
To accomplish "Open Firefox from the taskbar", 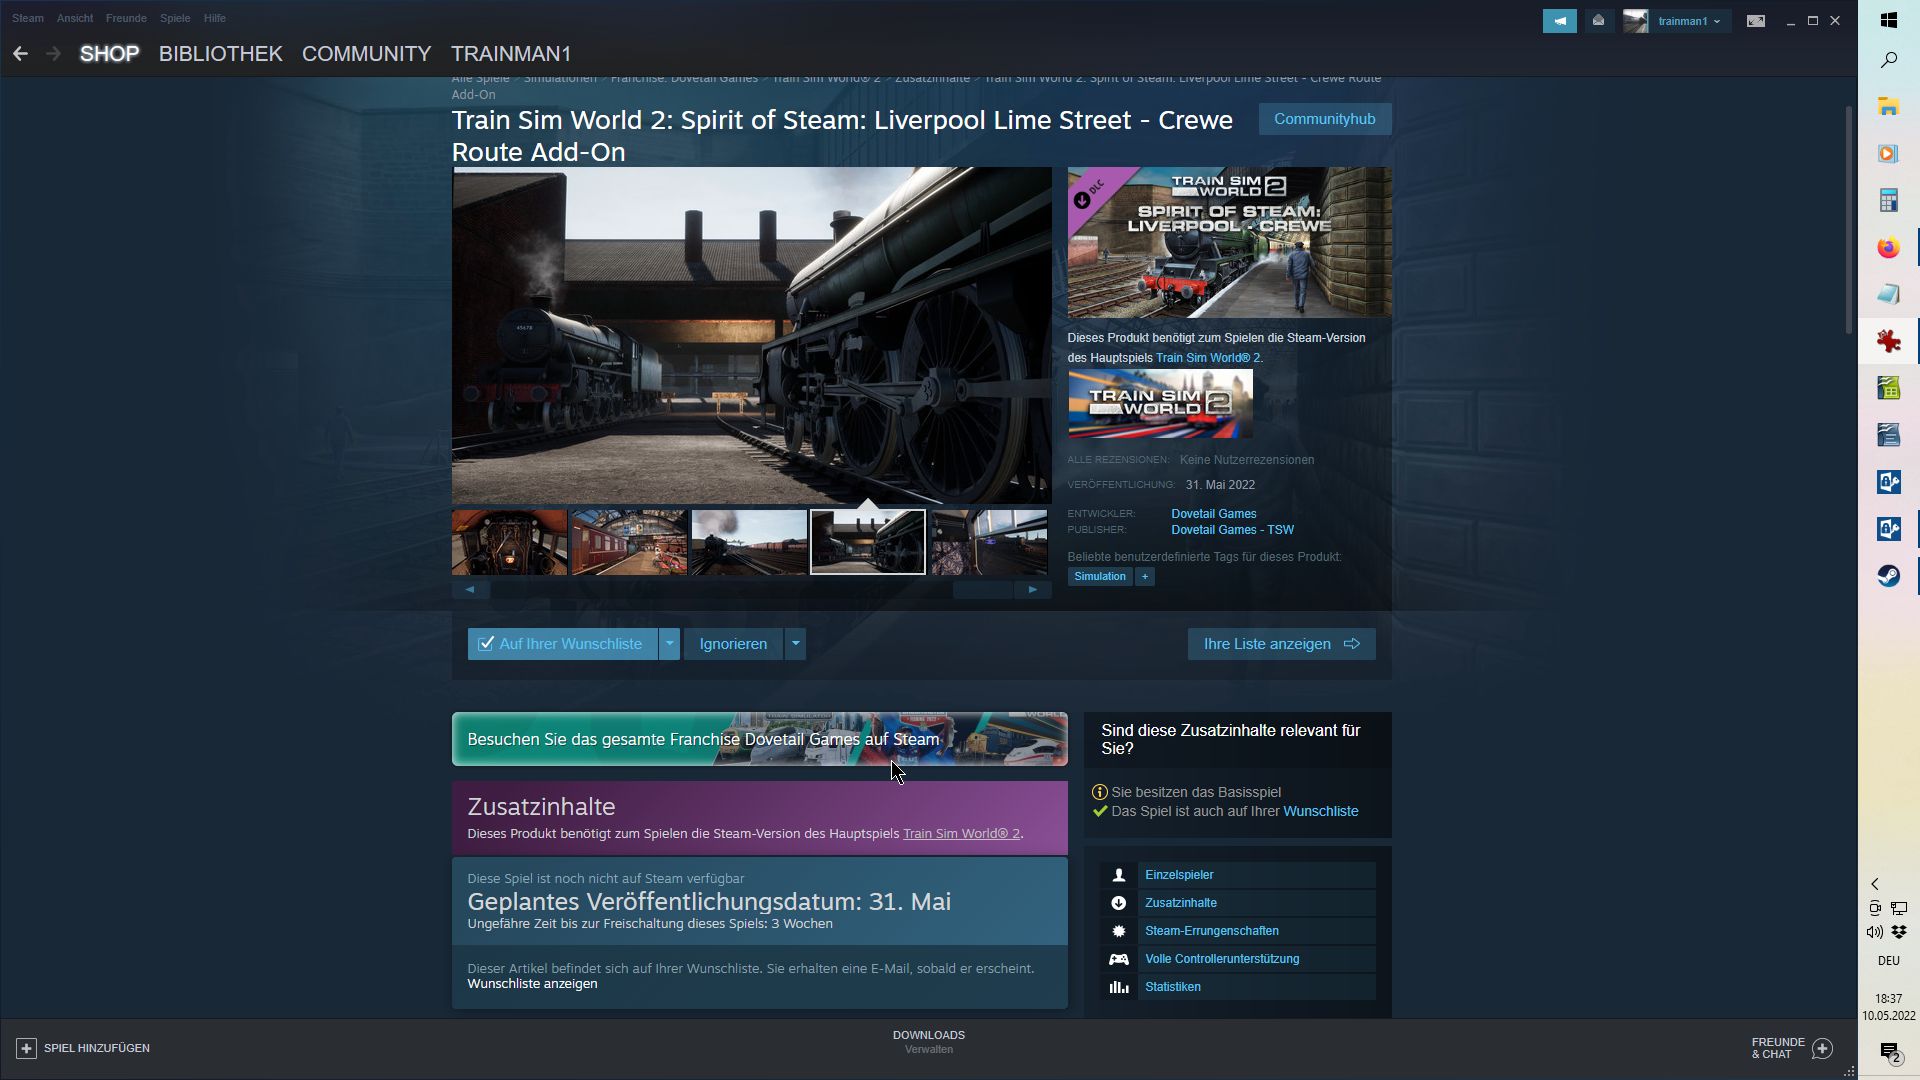I will click(1888, 248).
